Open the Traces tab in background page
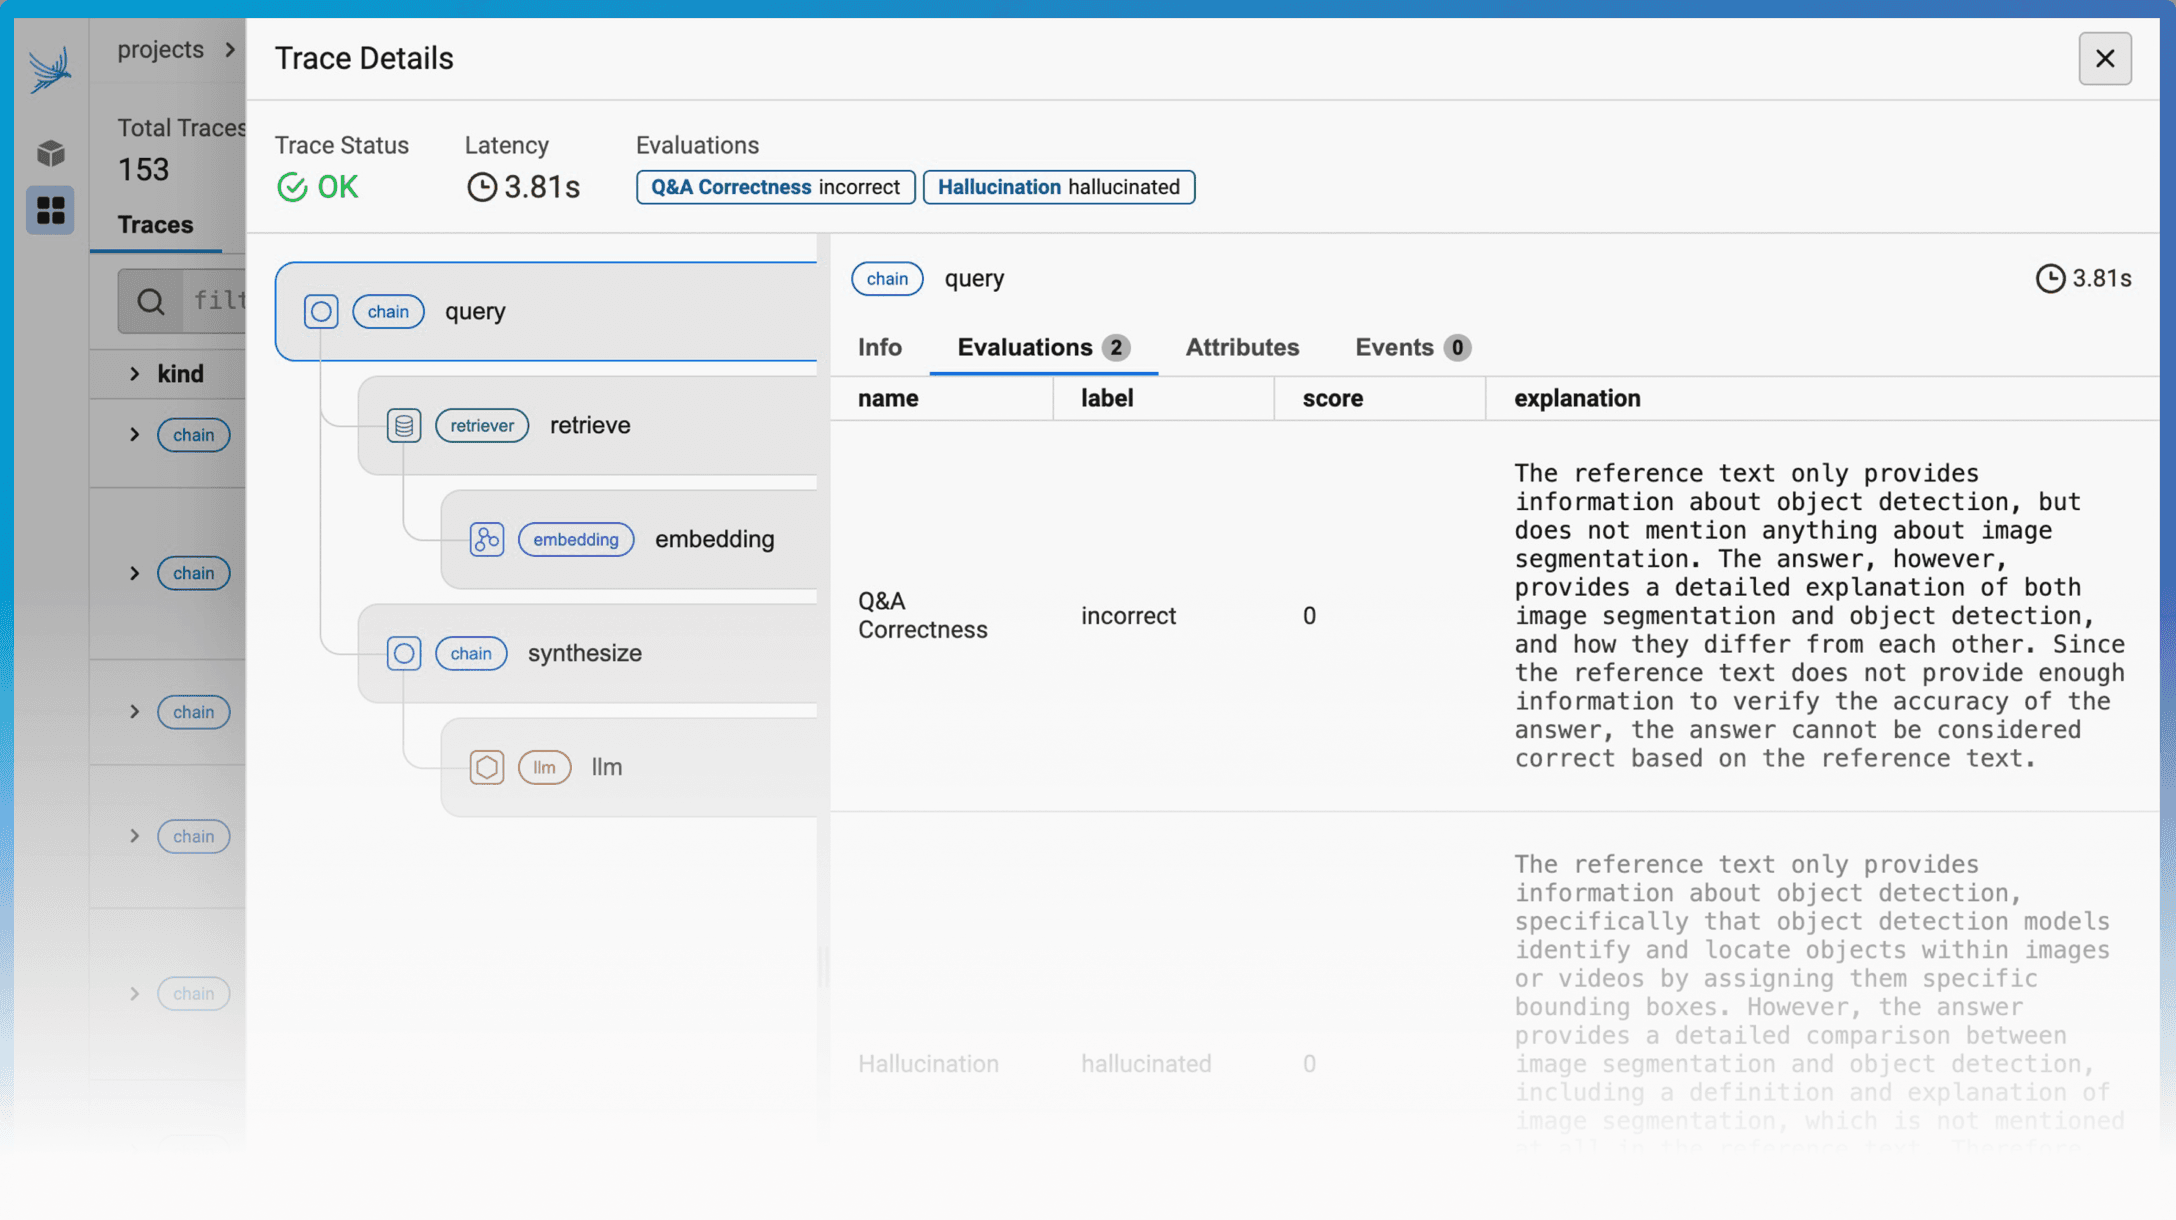 pos(155,224)
